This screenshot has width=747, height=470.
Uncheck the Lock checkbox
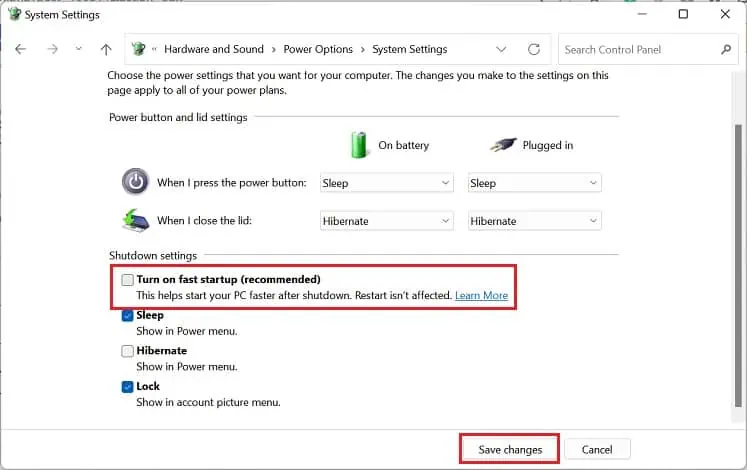tap(127, 387)
